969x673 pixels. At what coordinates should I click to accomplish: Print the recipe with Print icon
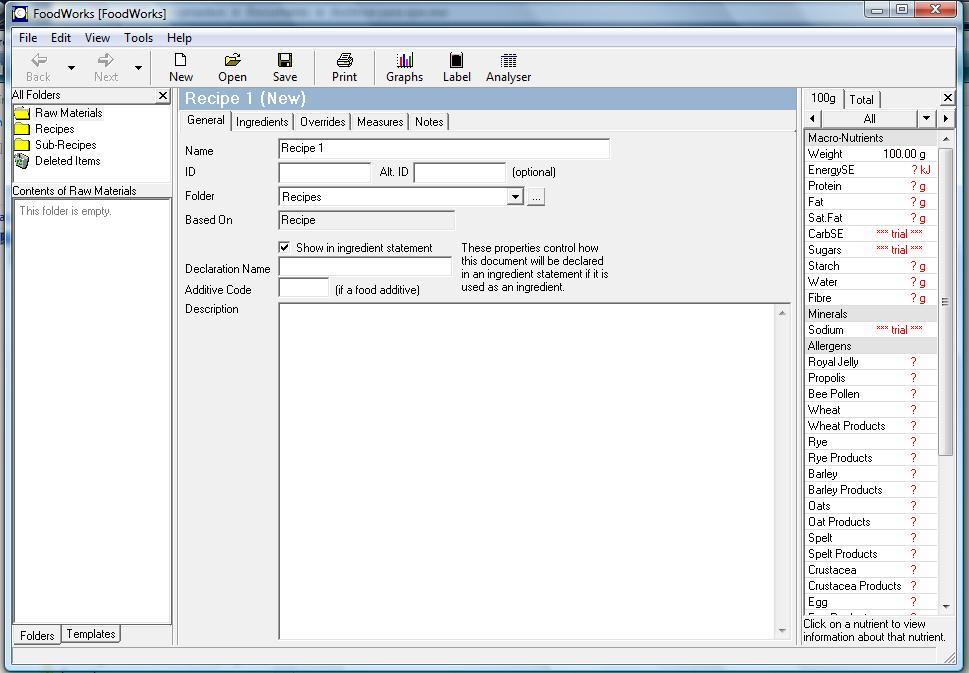tap(343, 66)
